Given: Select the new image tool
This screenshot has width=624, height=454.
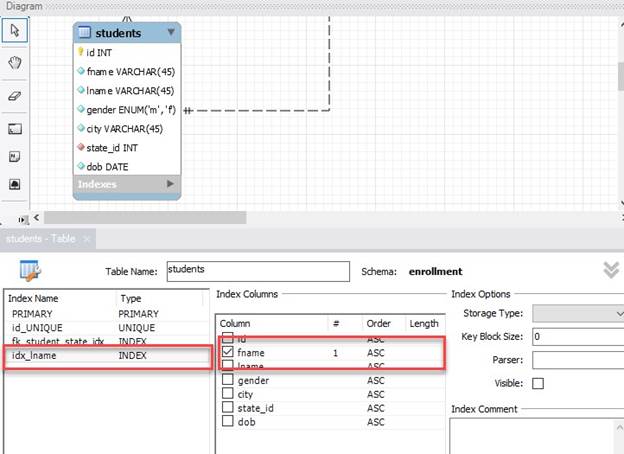Looking at the screenshot, I should coord(15,184).
